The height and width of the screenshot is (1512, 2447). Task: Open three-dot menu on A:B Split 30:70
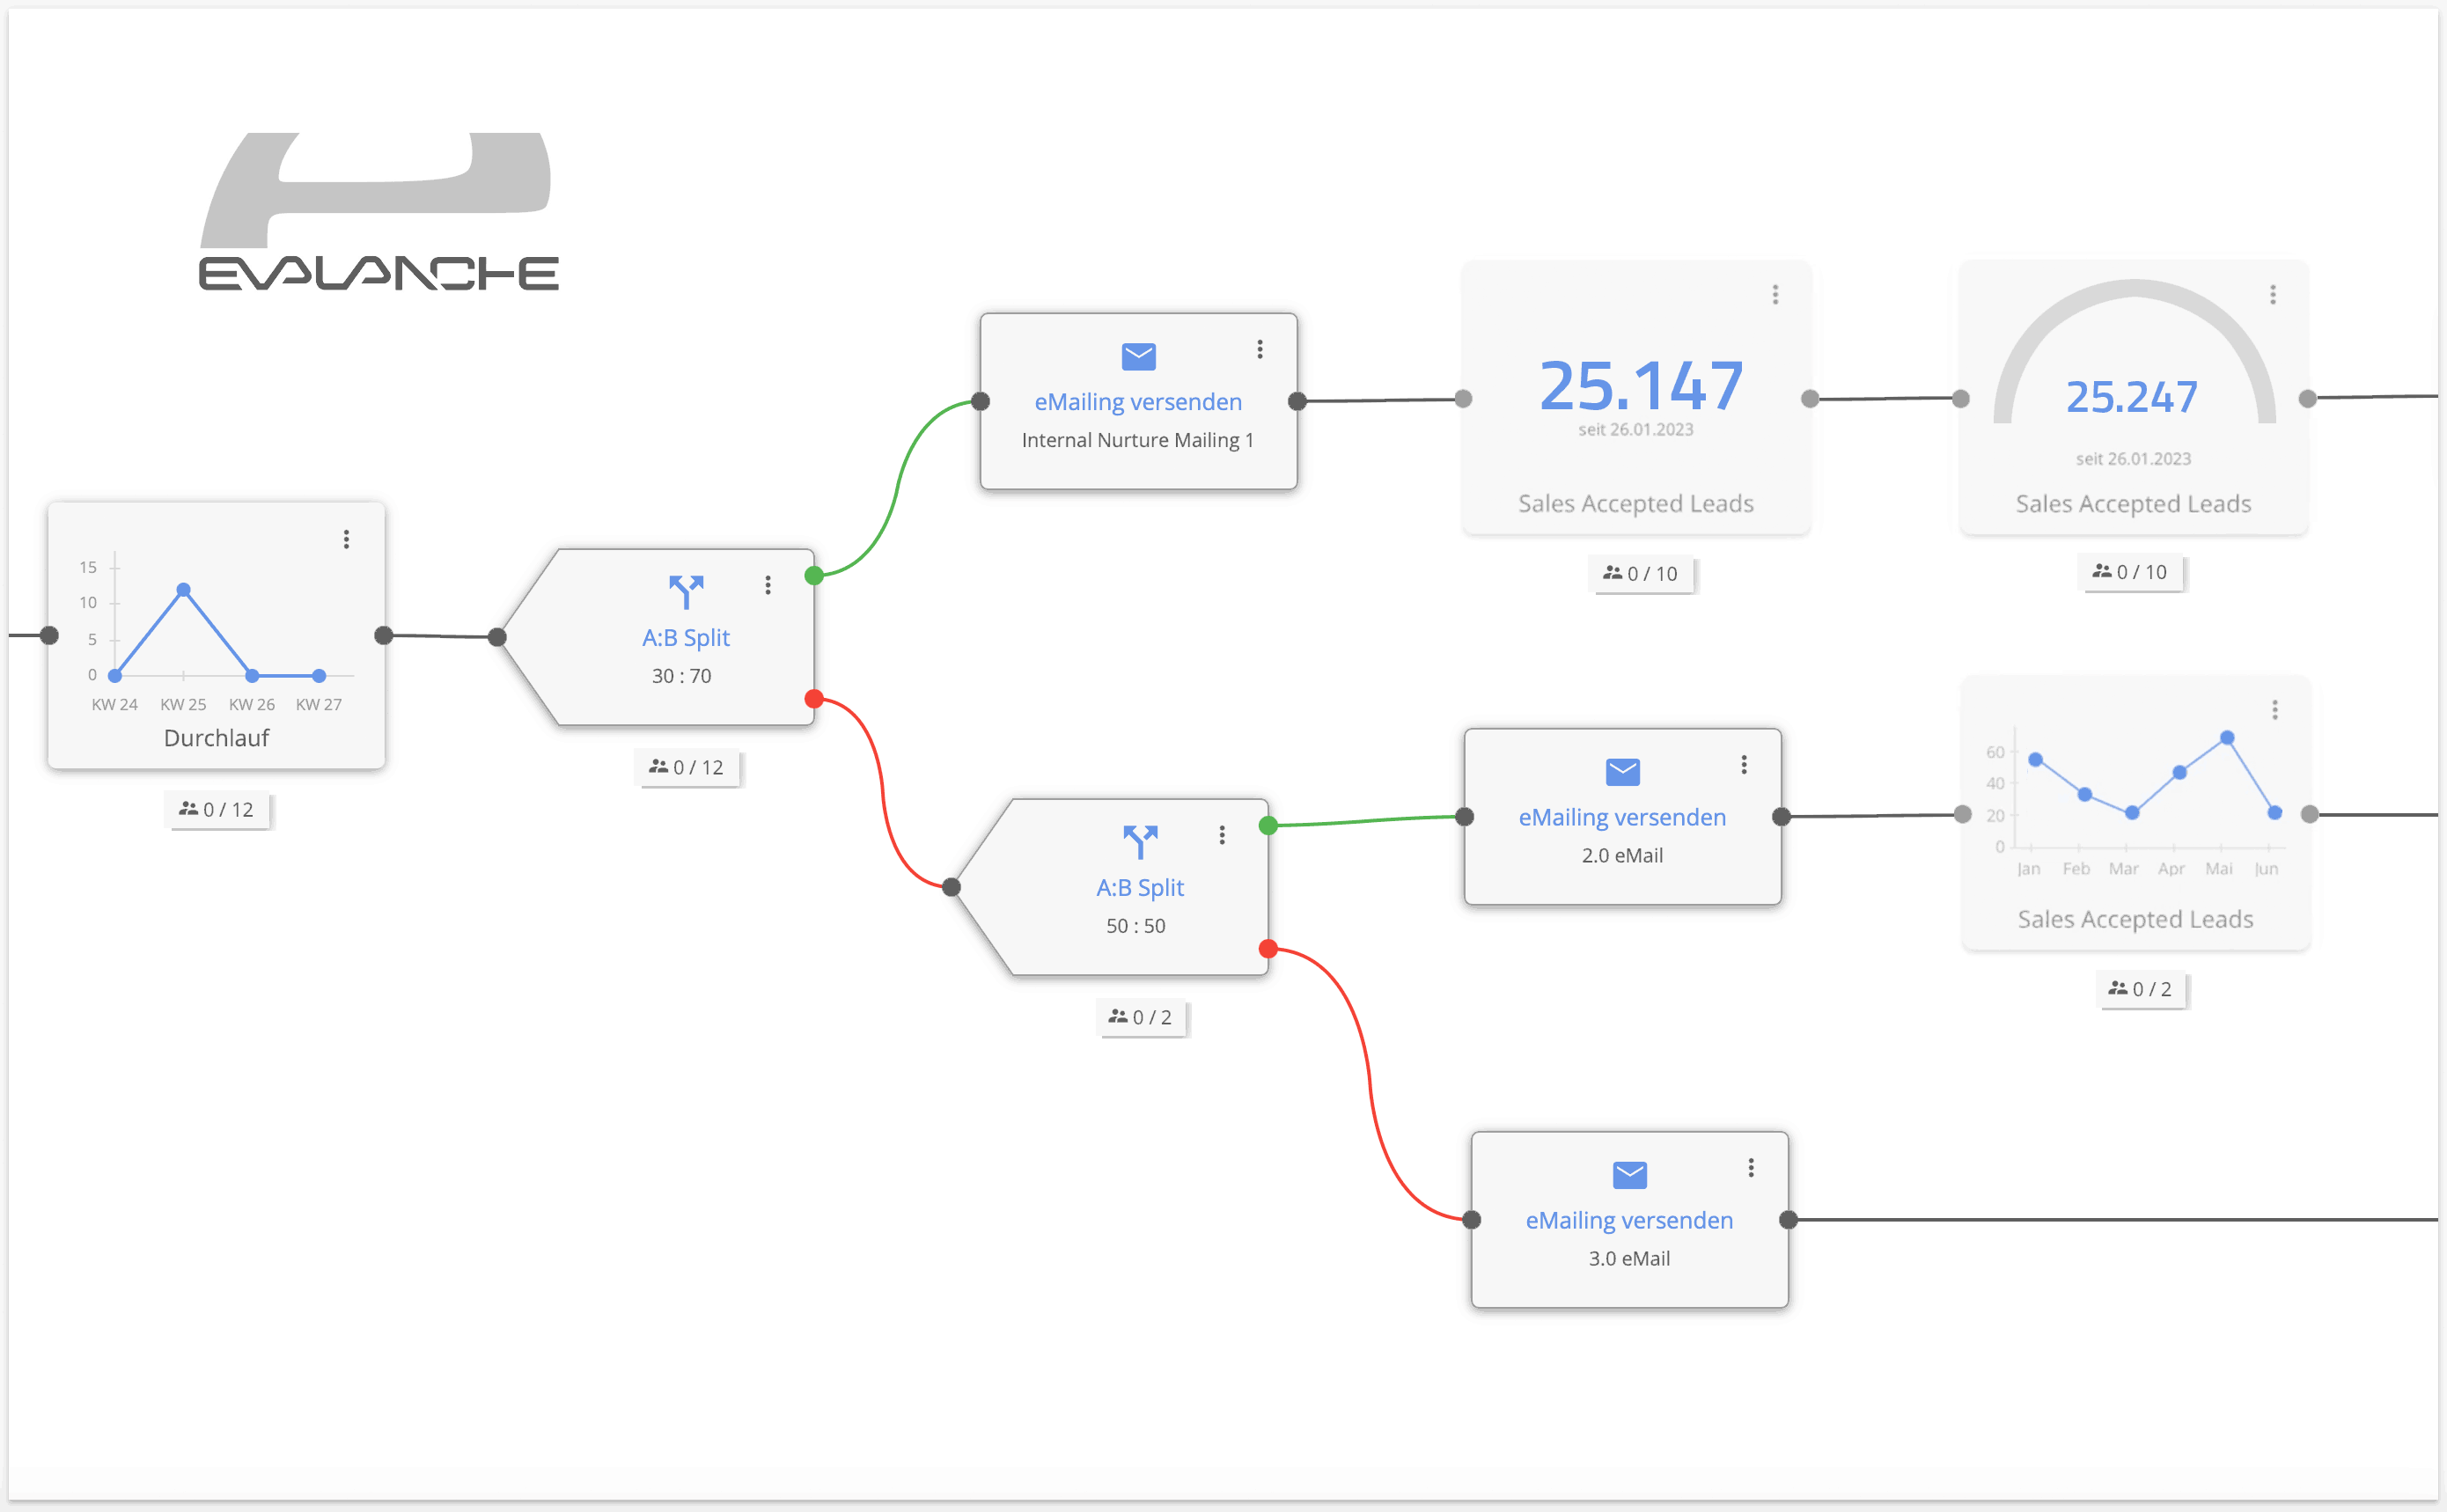click(x=767, y=585)
